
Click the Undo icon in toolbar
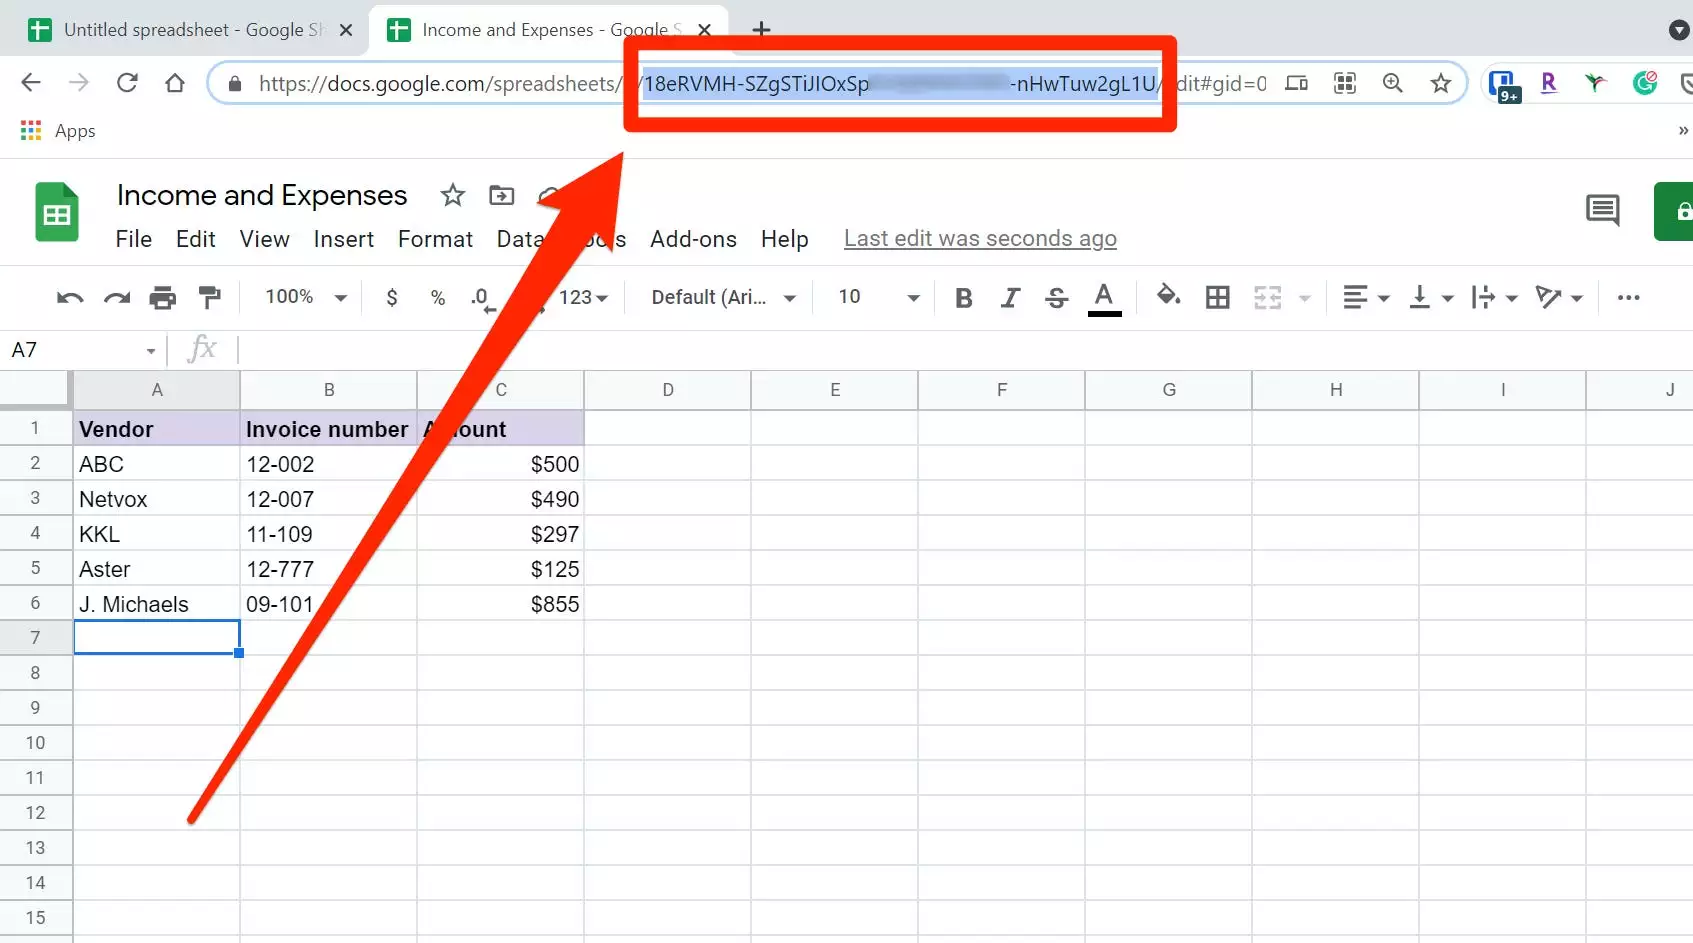69,298
